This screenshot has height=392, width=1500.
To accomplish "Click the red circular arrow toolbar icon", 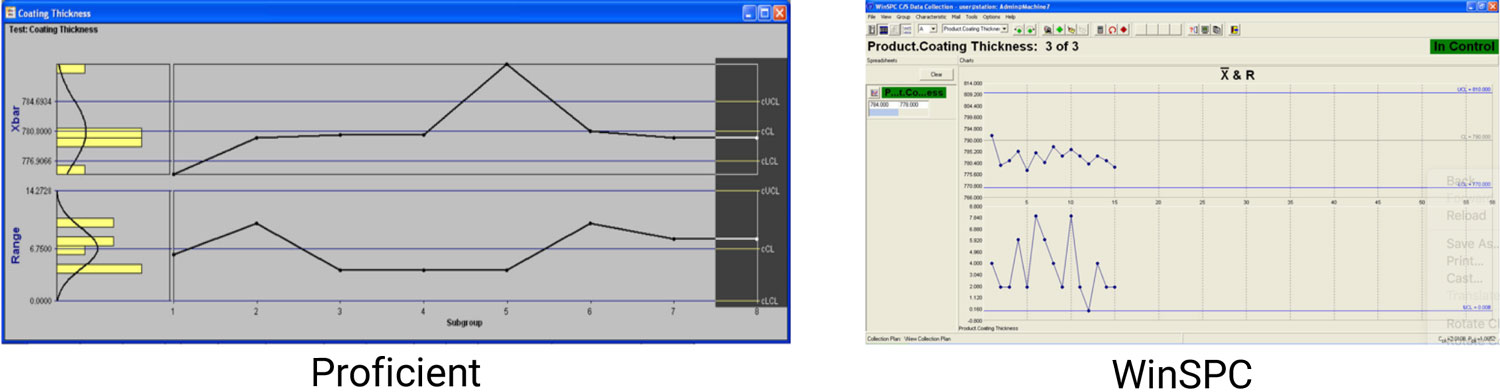I will (1112, 29).
